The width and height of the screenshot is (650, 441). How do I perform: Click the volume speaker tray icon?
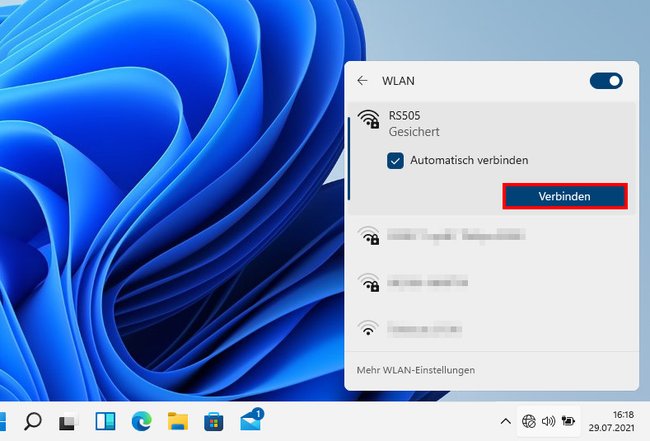[x=548, y=422]
